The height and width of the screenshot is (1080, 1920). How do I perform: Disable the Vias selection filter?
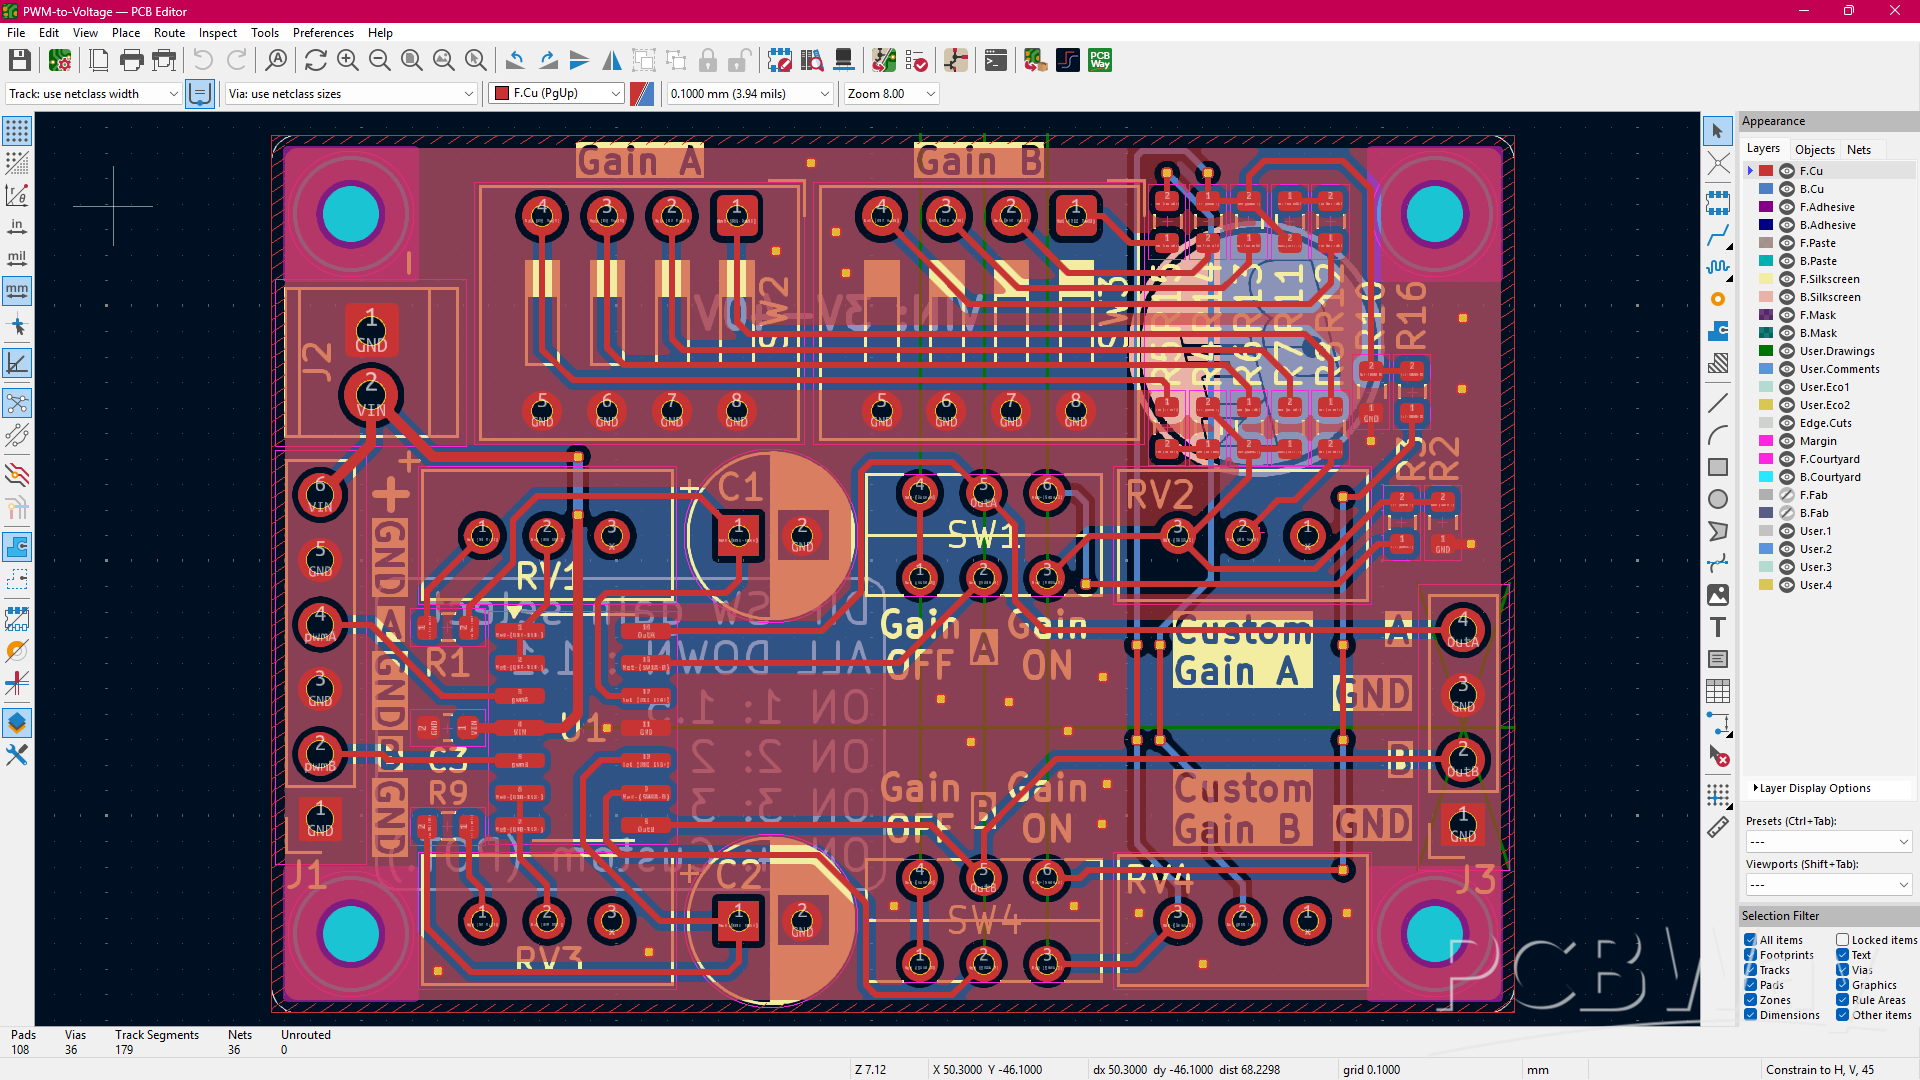tap(1841, 969)
